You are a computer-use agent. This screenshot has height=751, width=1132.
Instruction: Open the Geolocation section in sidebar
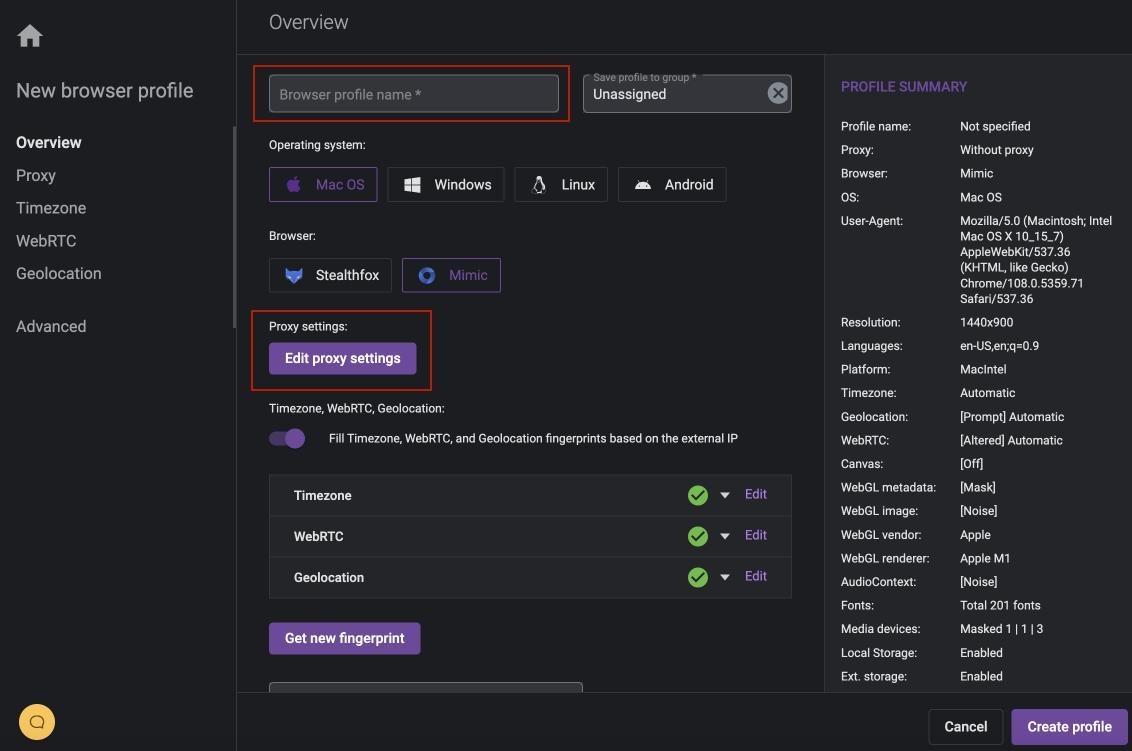coord(58,274)
